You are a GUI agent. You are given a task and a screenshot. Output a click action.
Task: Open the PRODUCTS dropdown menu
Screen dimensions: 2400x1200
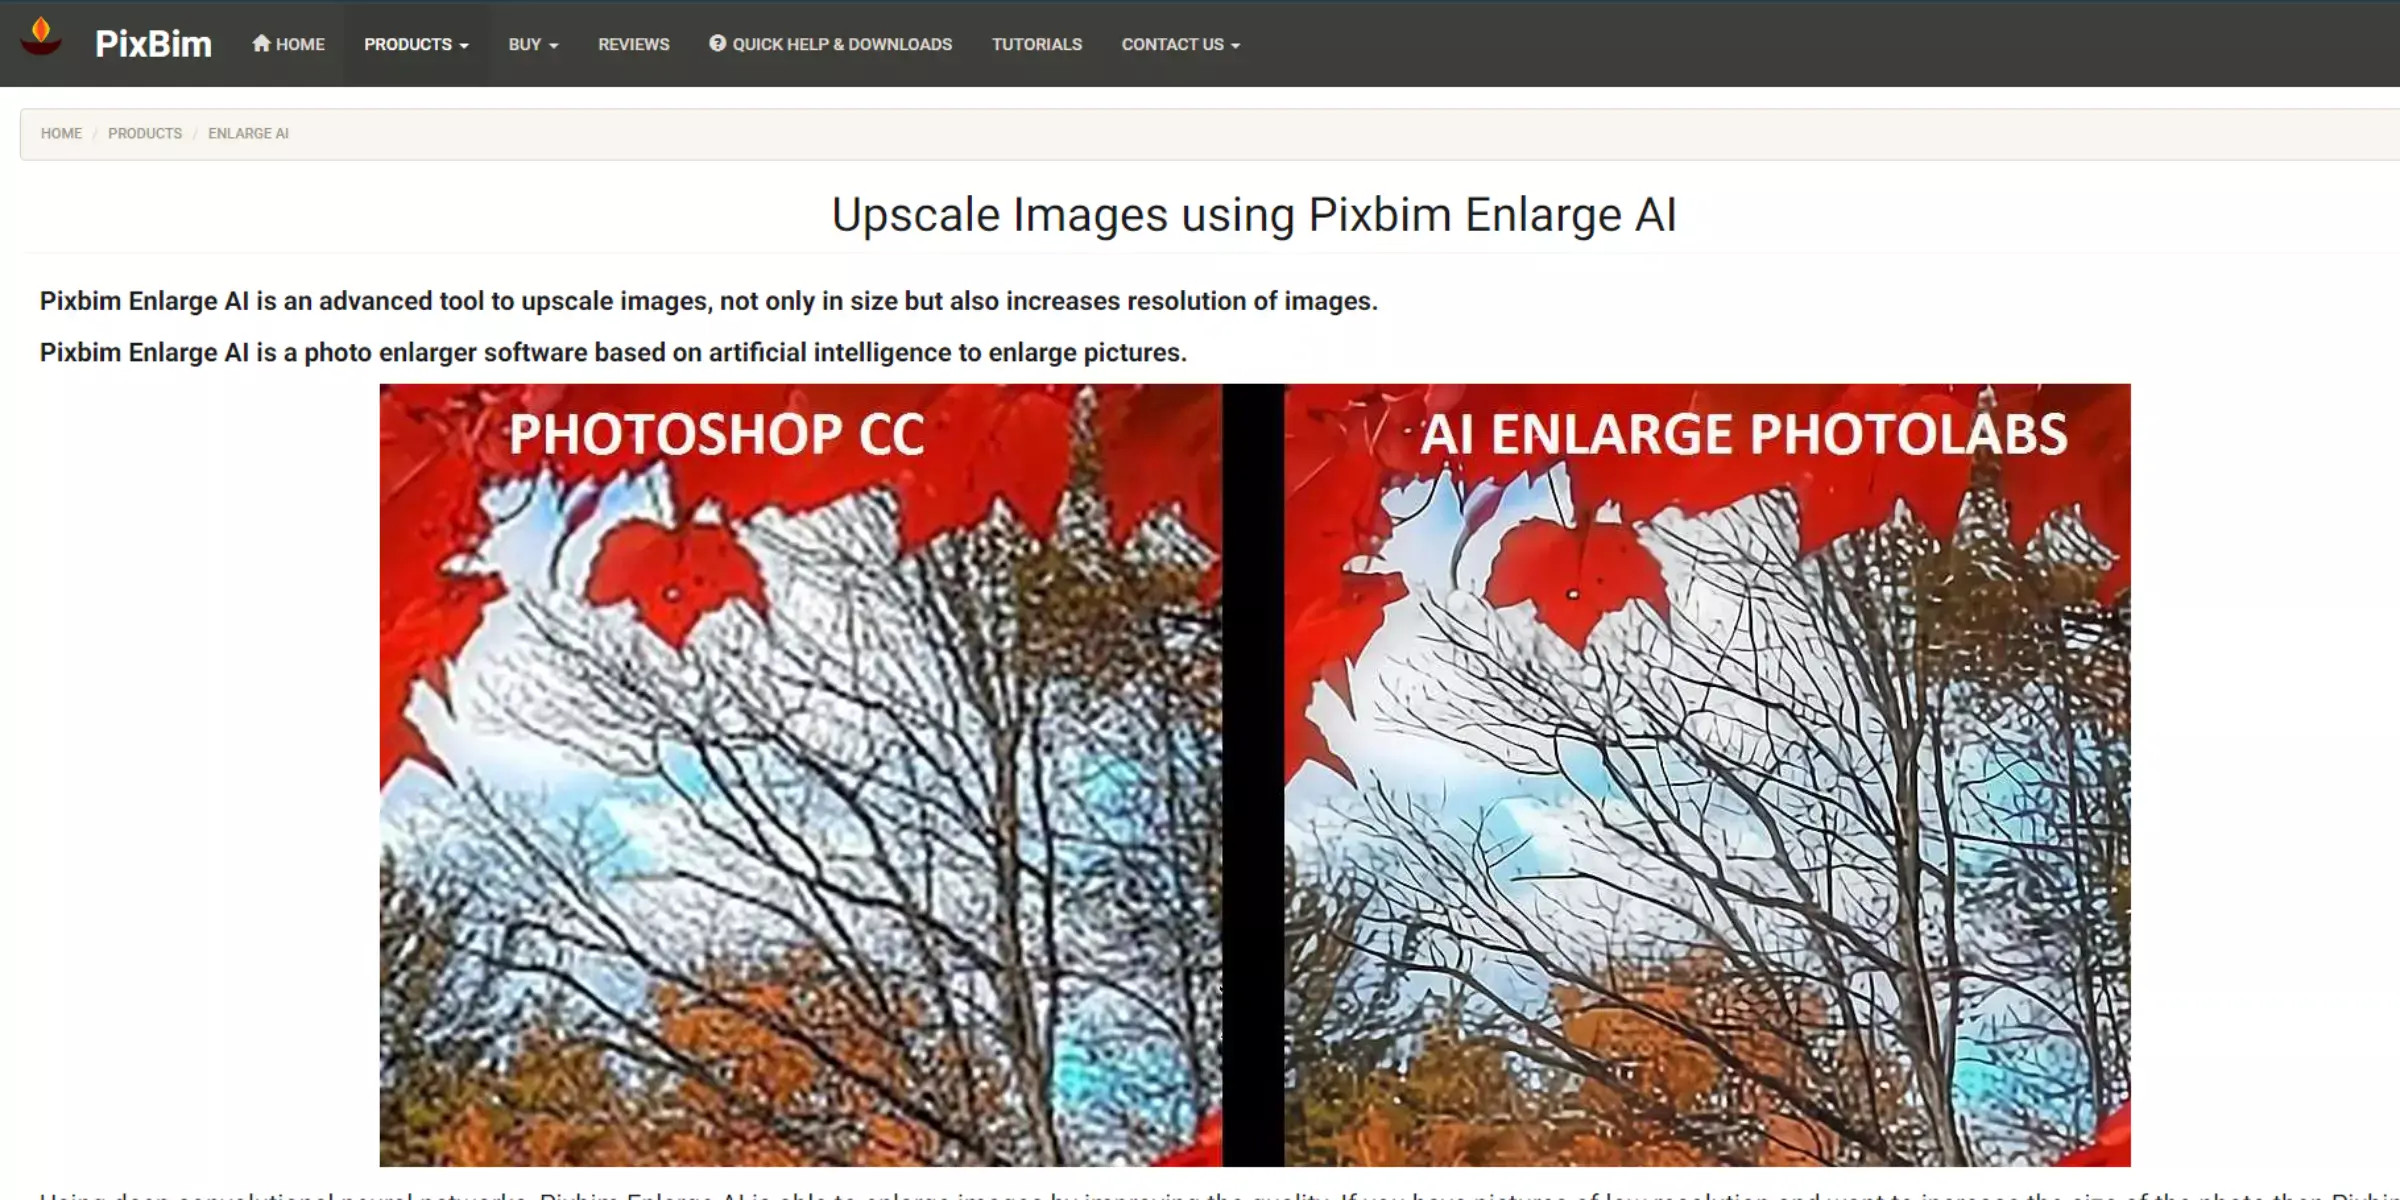[x=416, y=44]
